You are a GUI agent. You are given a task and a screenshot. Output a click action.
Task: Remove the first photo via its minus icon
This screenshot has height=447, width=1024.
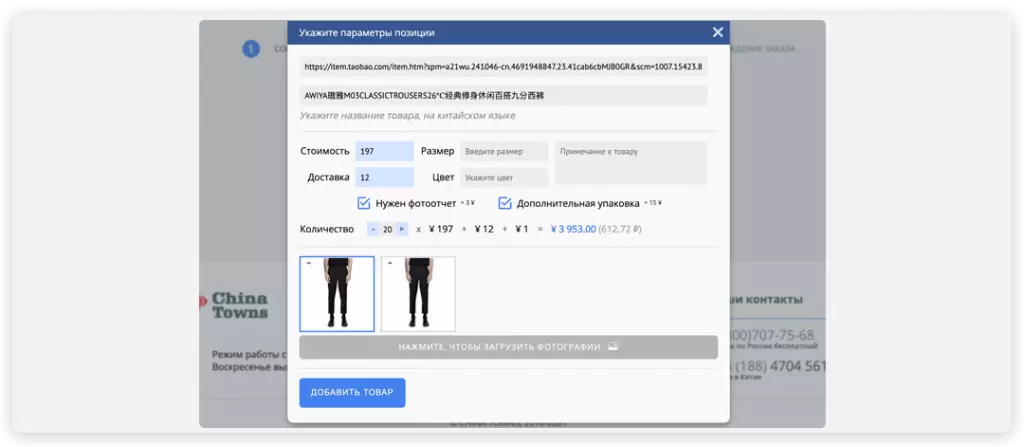click(x=308, y=263)
